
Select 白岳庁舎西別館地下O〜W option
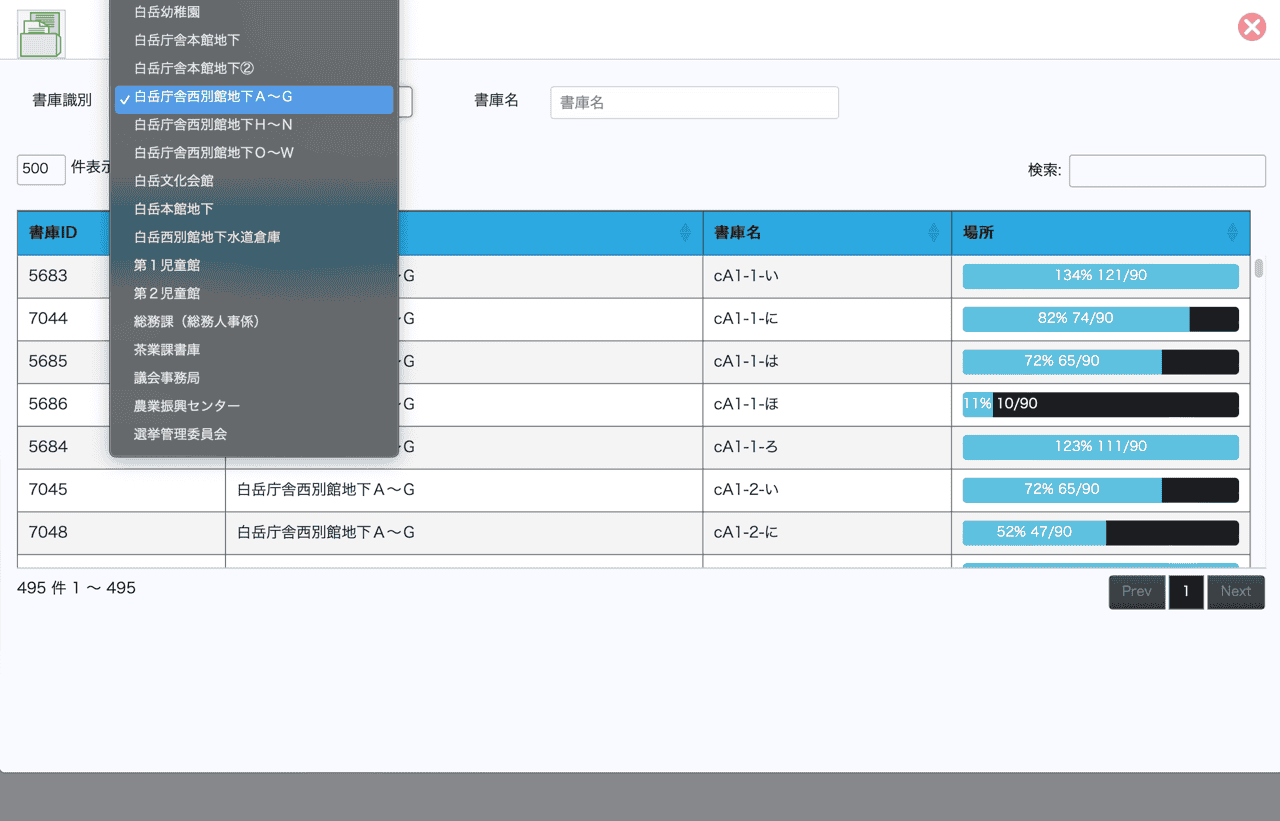pyautogui.click(x=213, y=153)
